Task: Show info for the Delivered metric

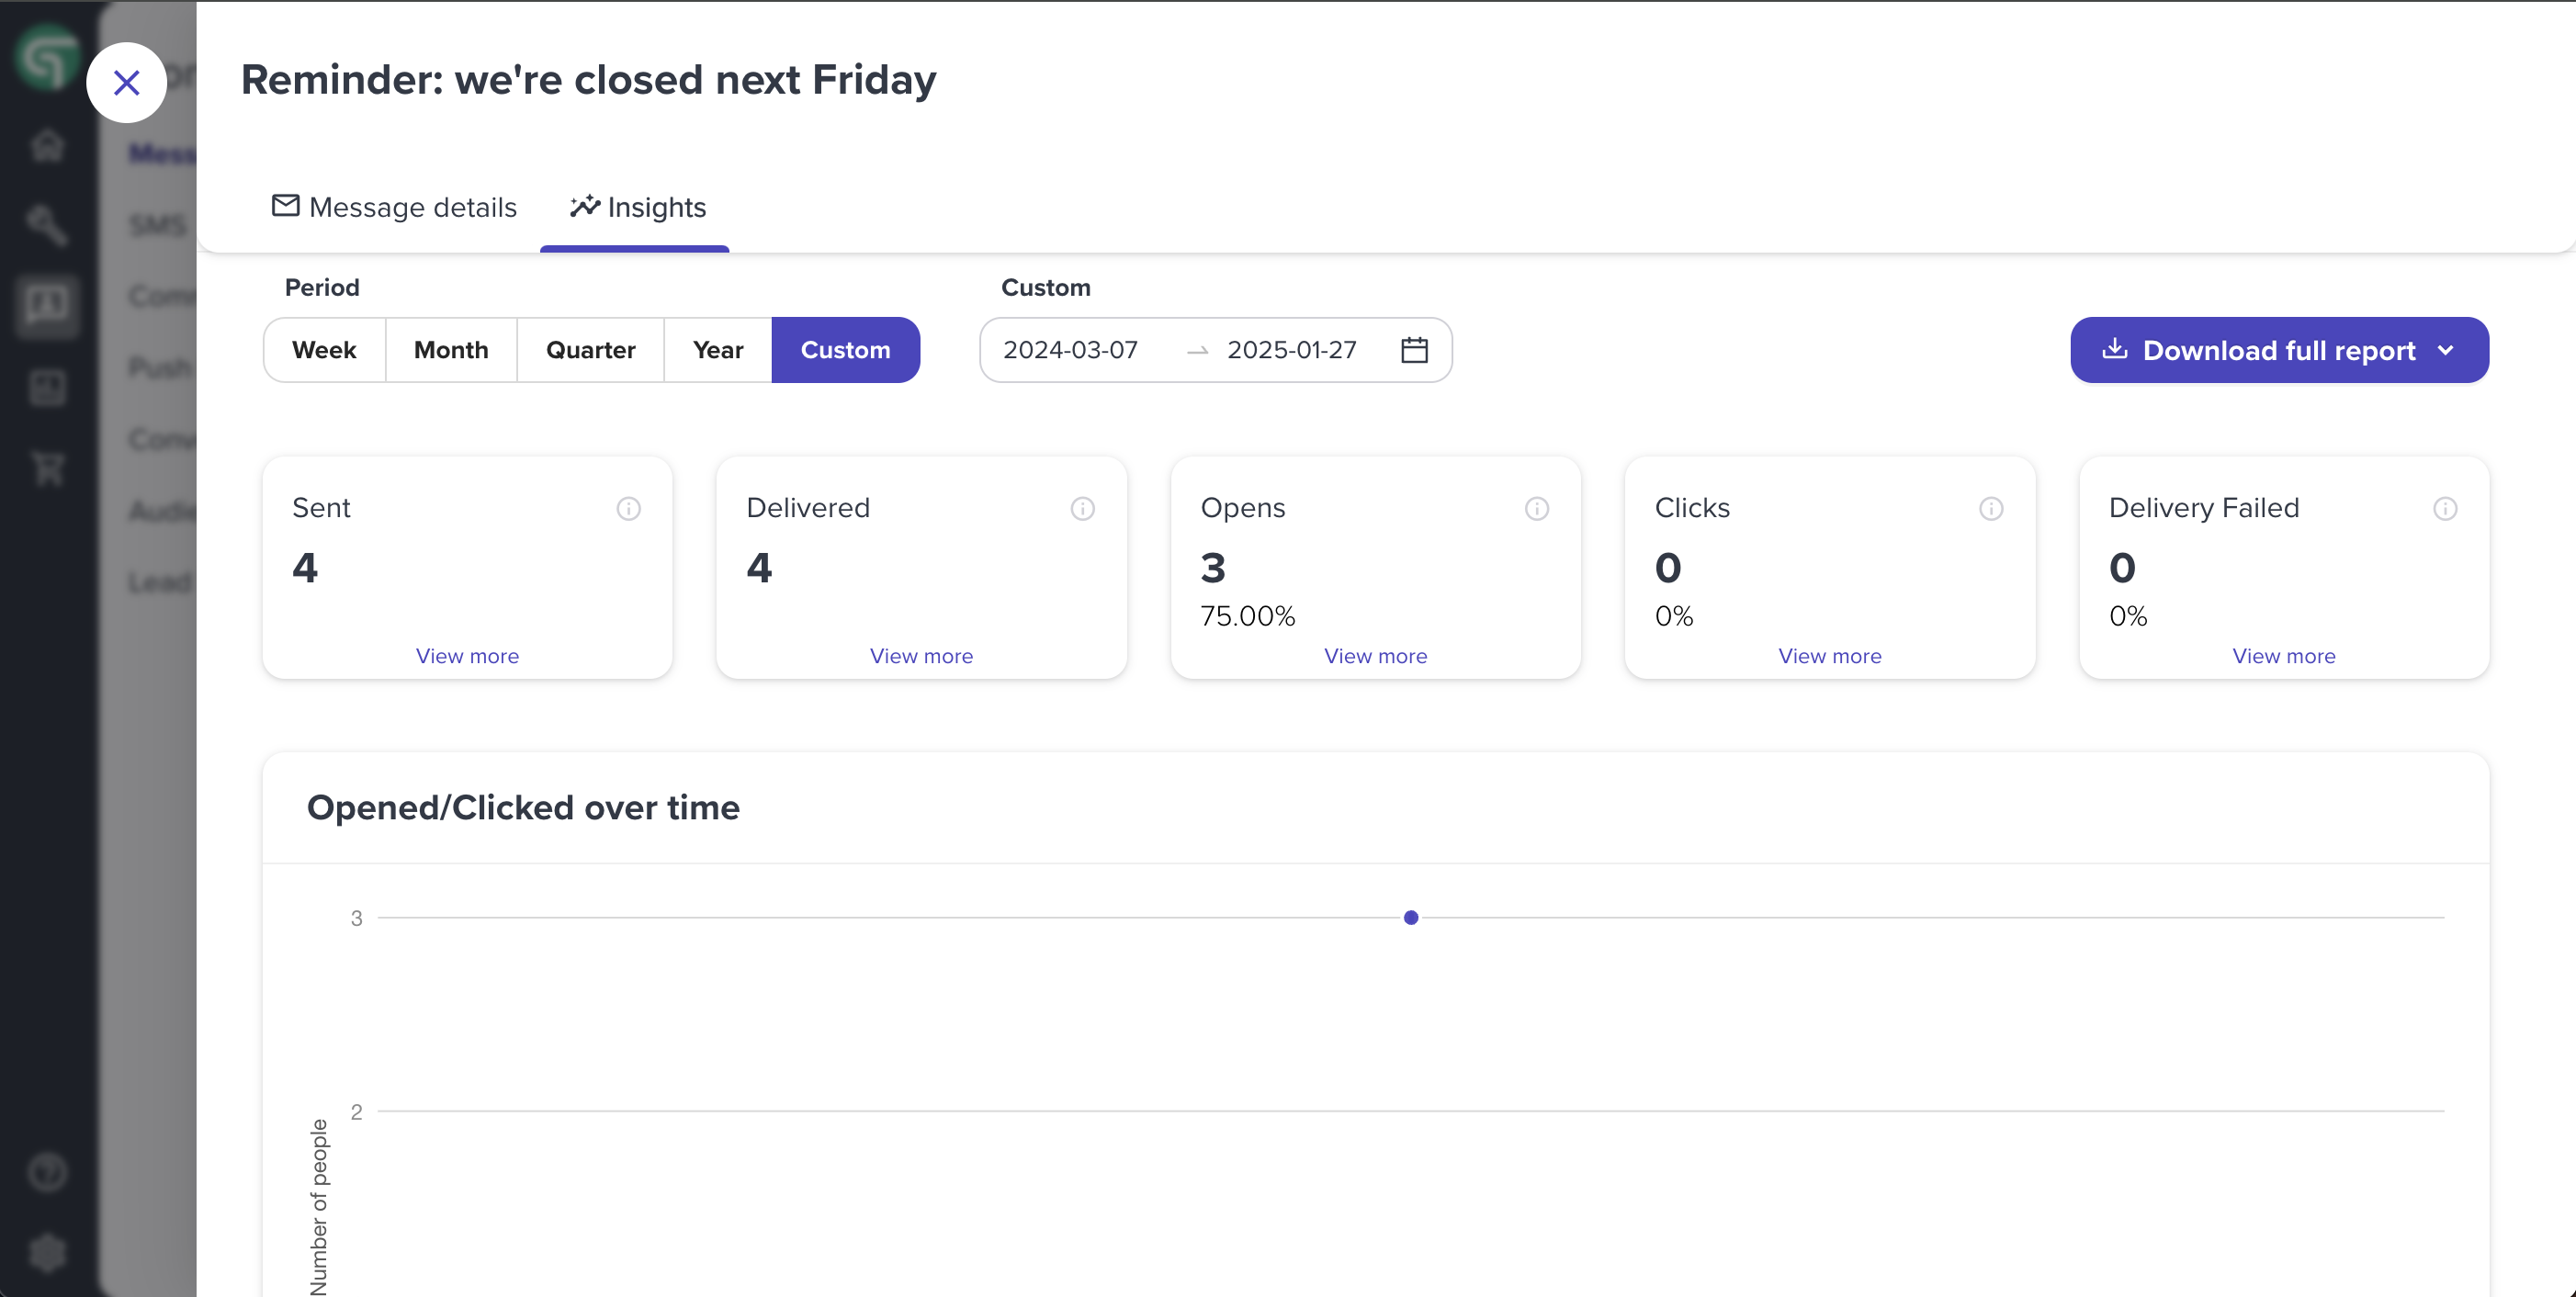Action: tap(1082, 509)
